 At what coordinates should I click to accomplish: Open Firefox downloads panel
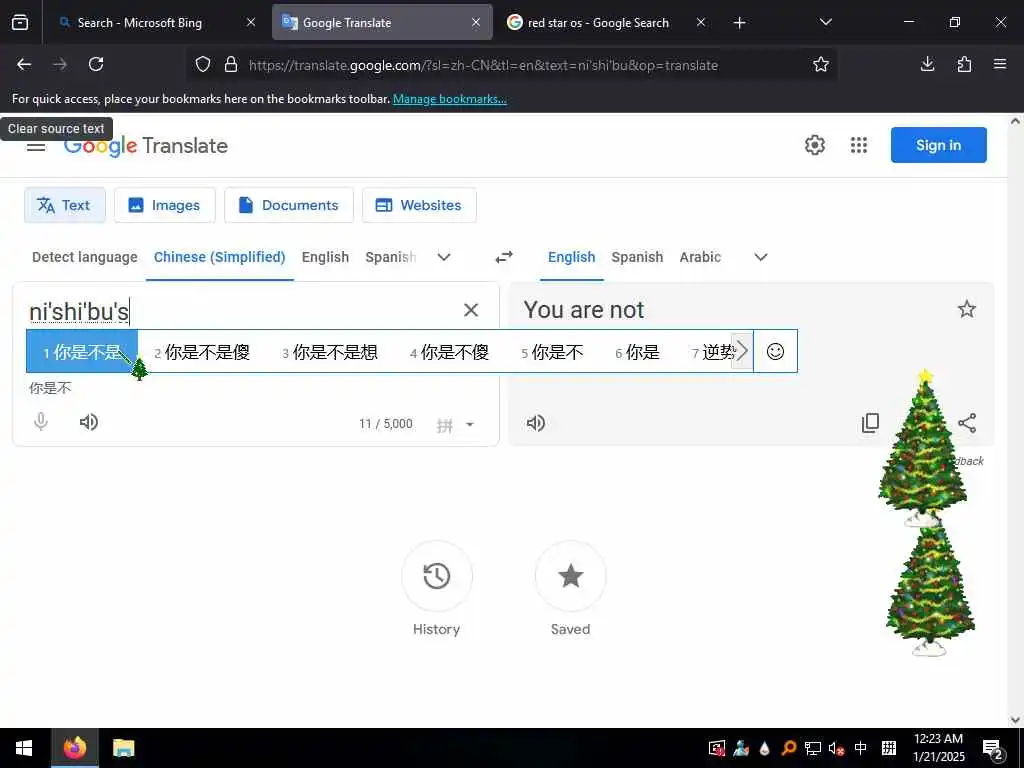point(927,64)
